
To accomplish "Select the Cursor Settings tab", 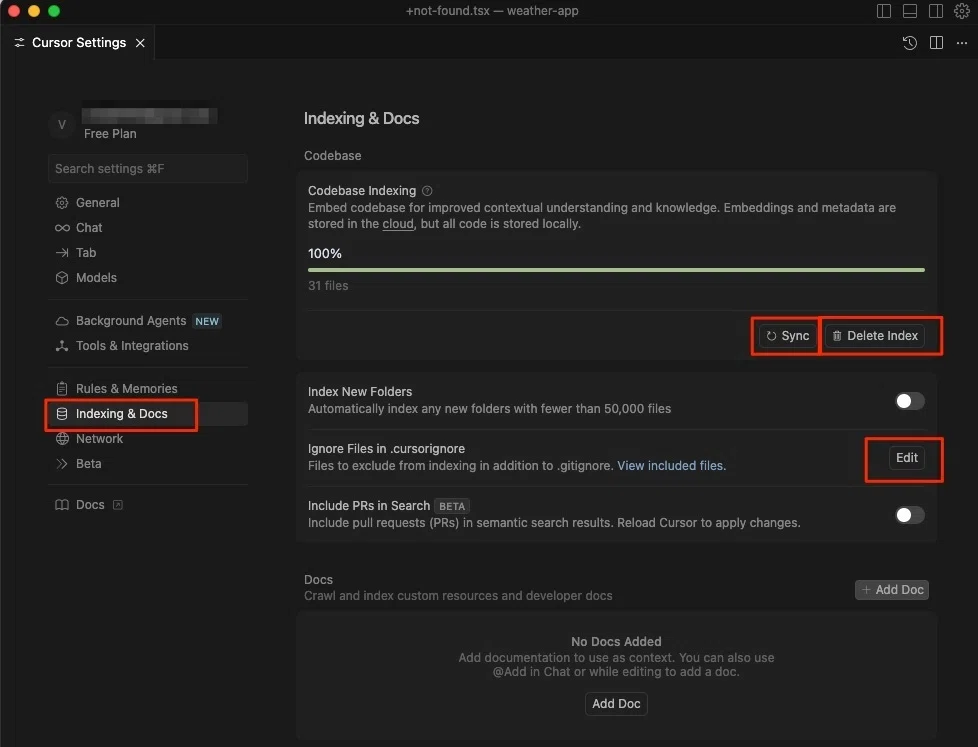I will click(79, 42).
